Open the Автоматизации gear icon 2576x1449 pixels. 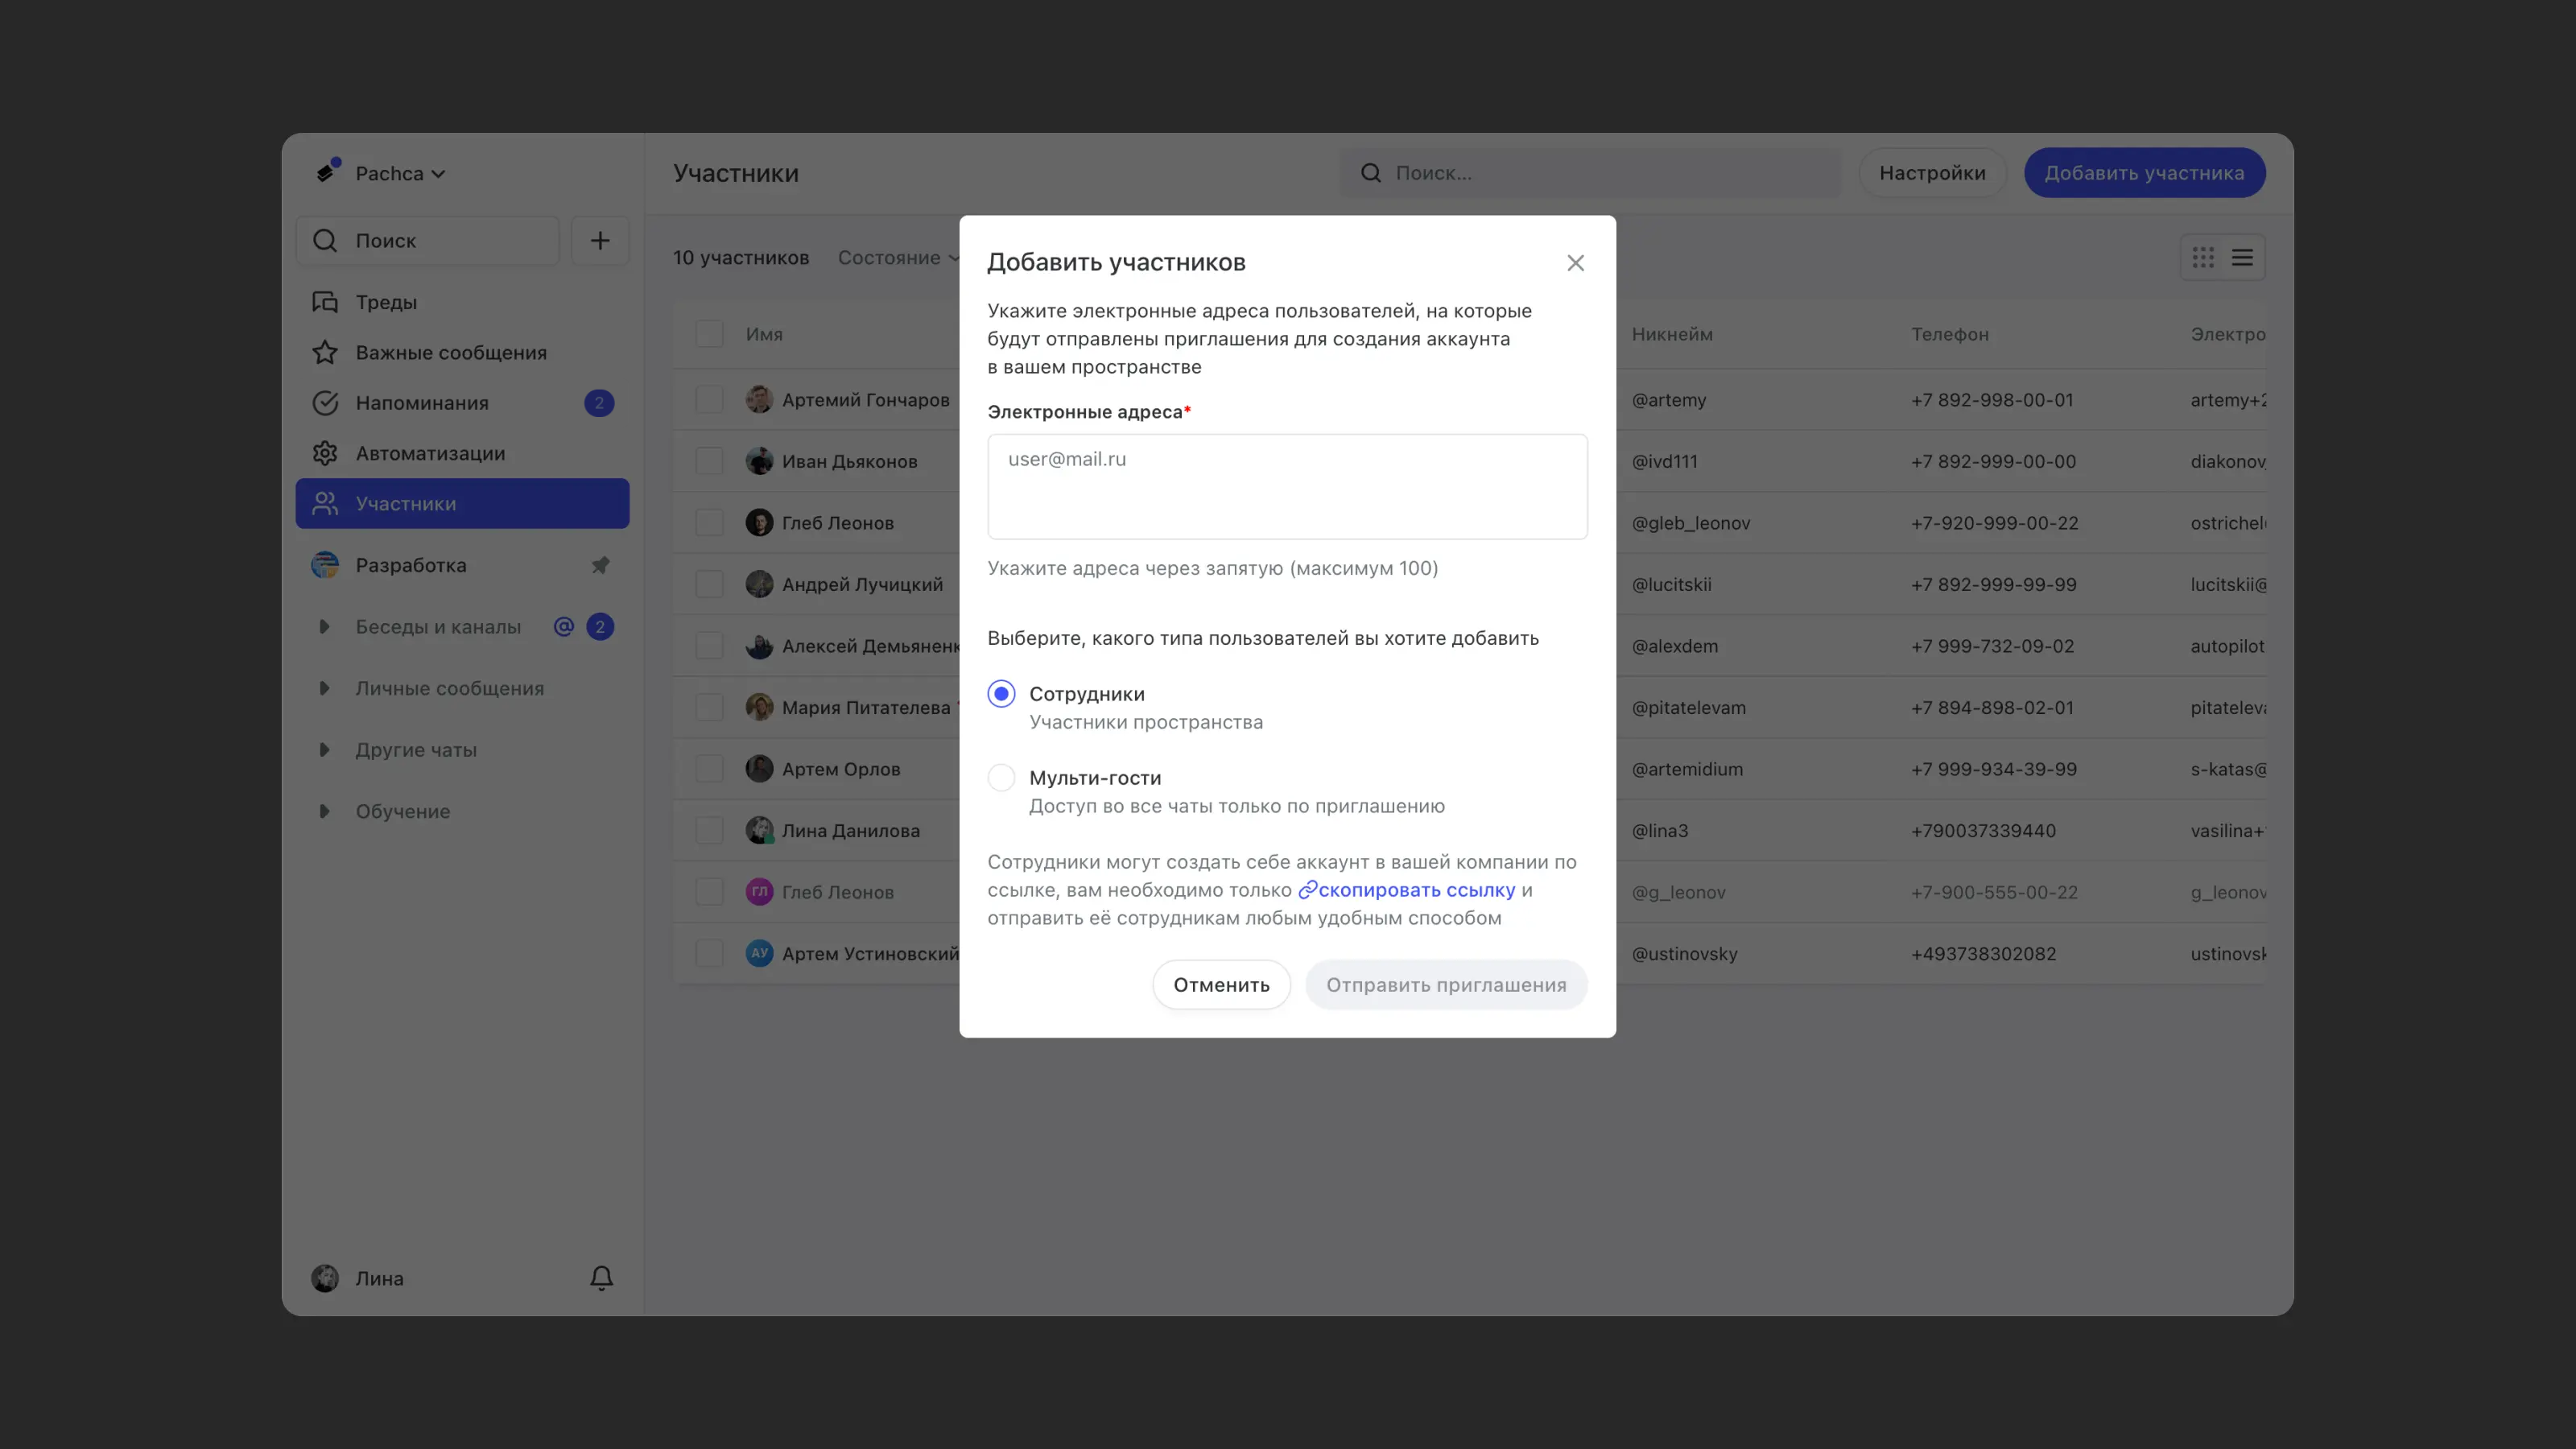point(325,453)
